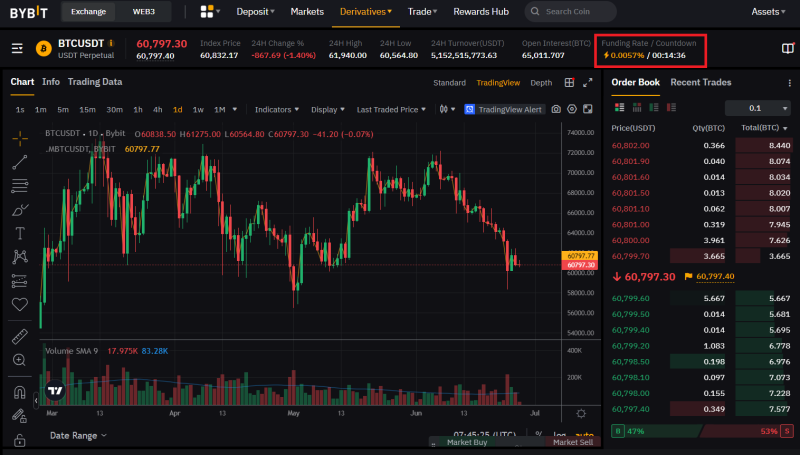Show sell orders only view
The height and width of the screenshot is (455, 800).
(671, 107)
